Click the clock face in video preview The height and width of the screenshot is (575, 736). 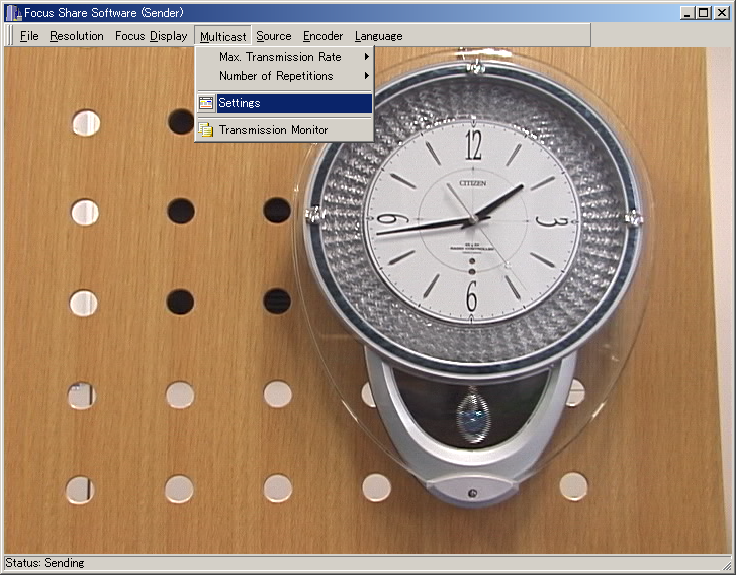point(473,219)
